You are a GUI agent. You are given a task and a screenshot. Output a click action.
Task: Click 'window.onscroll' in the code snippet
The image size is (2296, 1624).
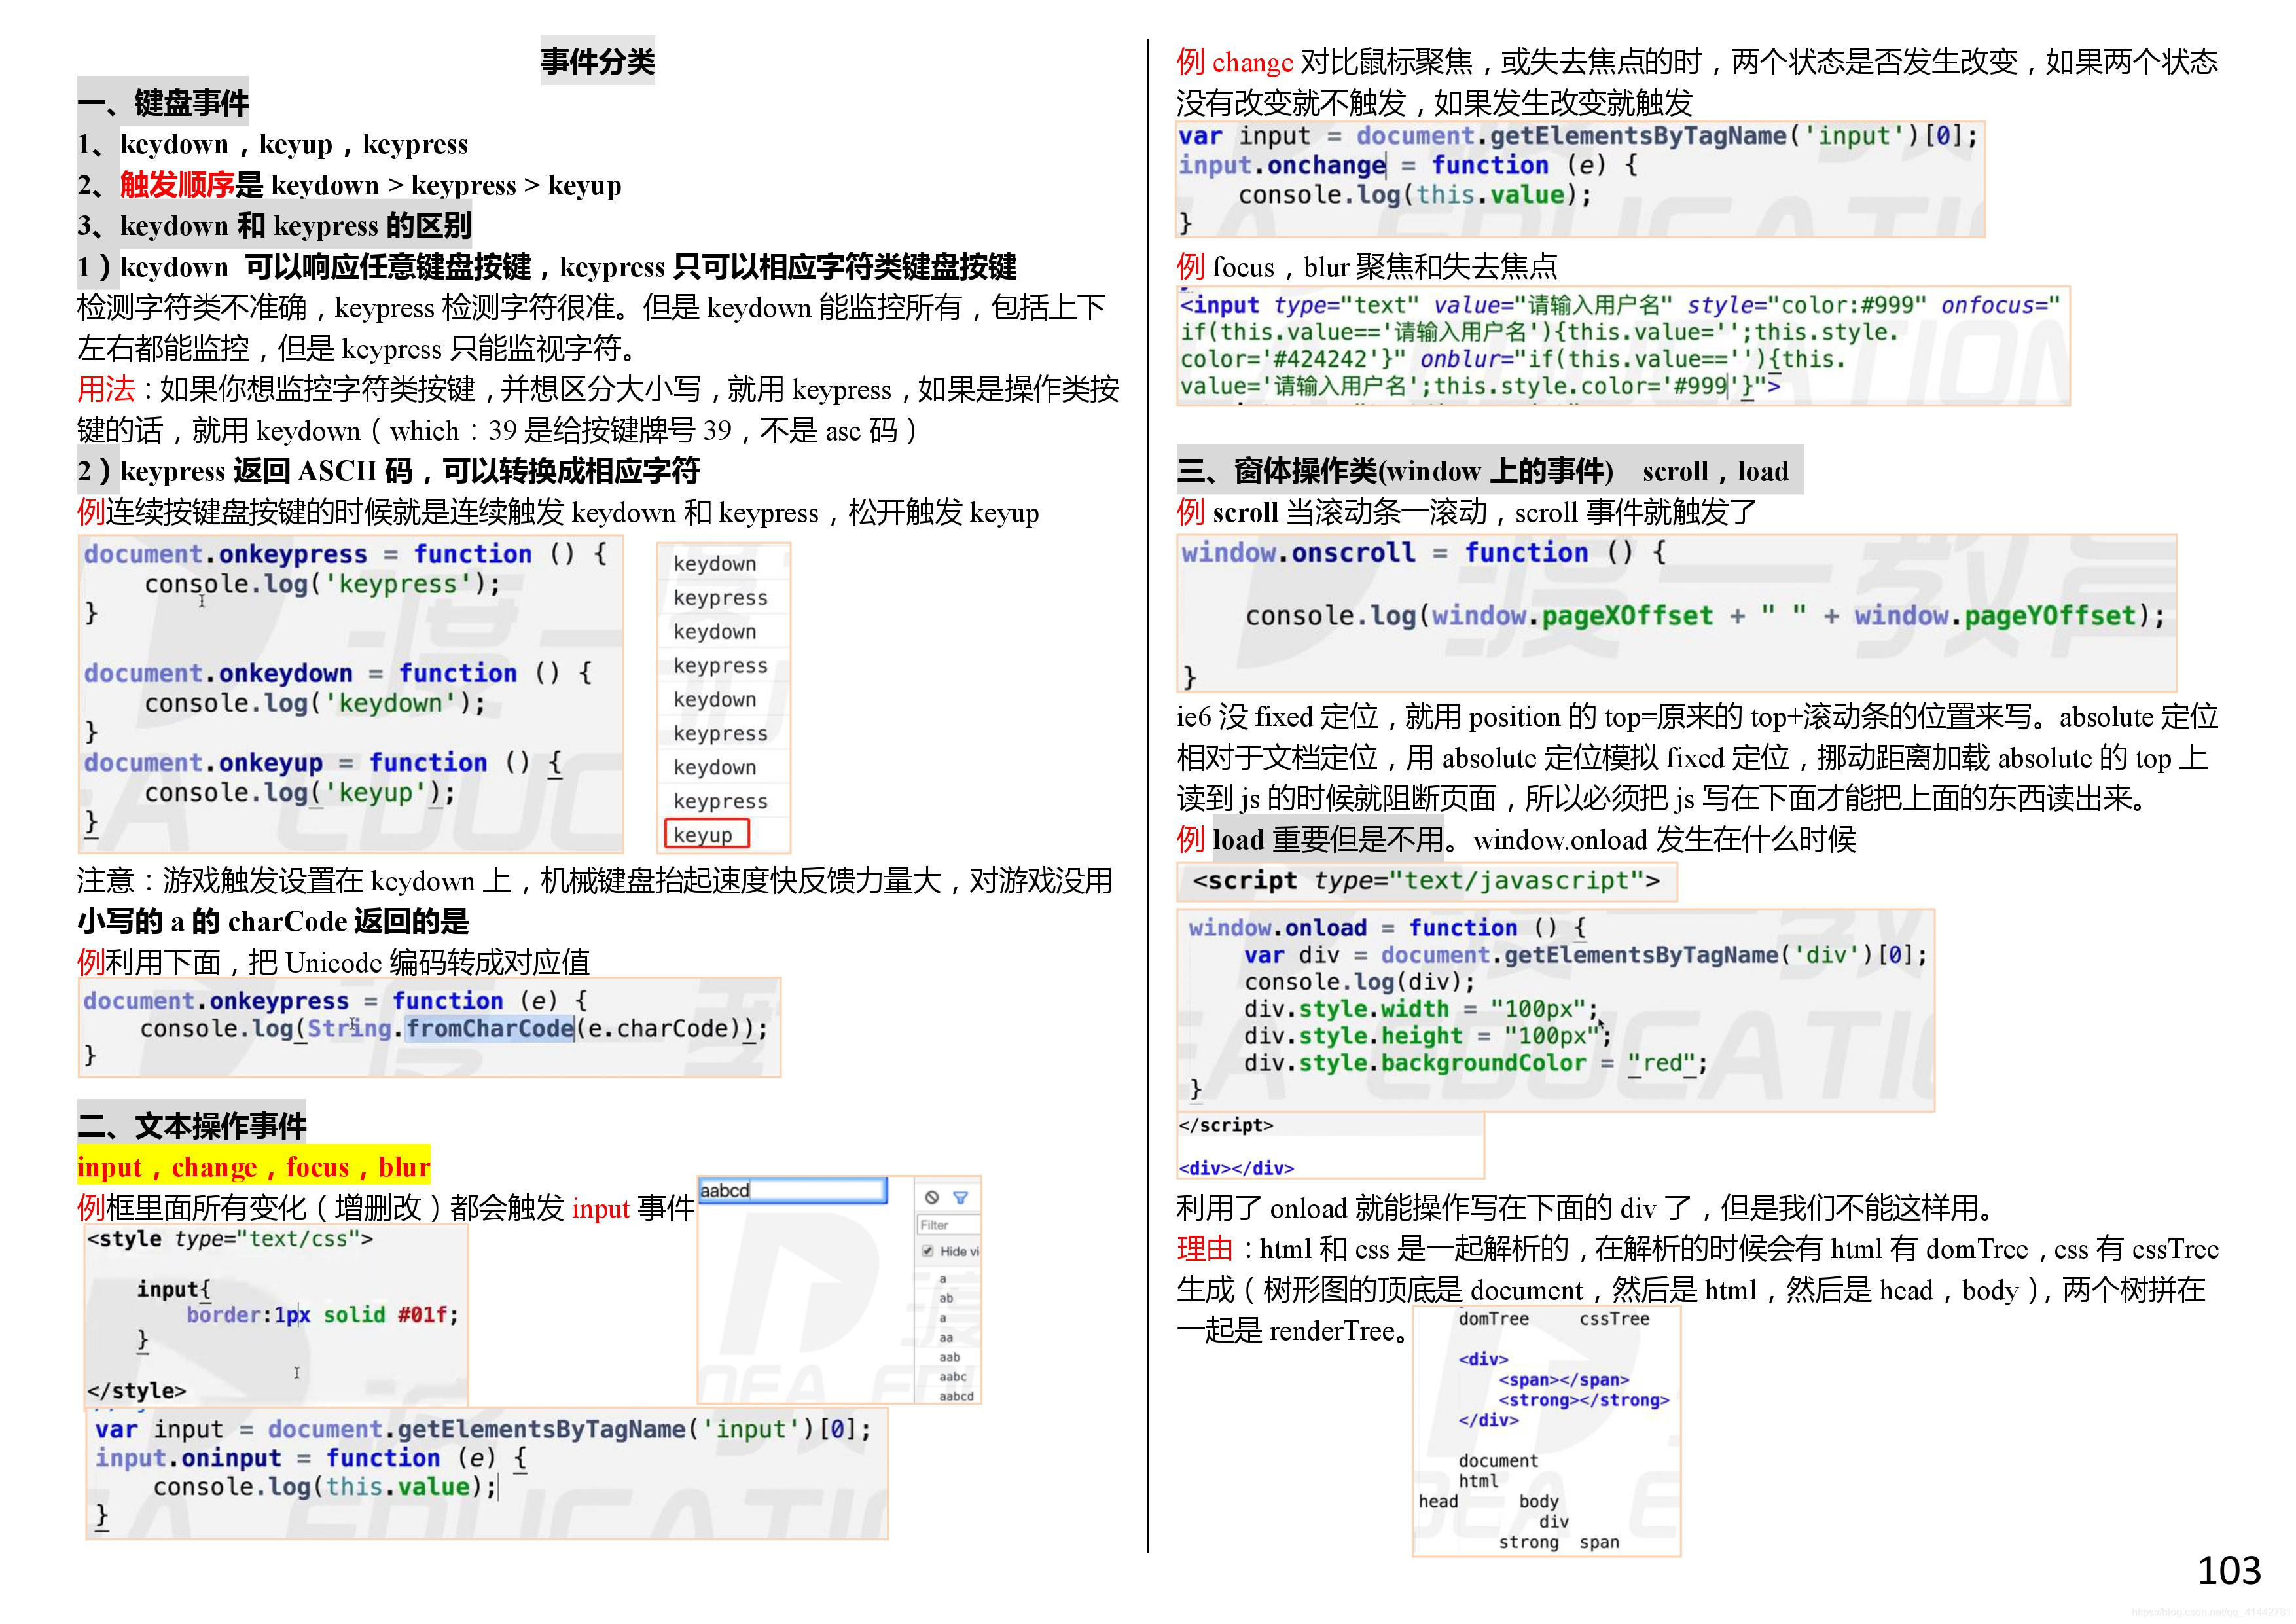(x=1298, y=552)
